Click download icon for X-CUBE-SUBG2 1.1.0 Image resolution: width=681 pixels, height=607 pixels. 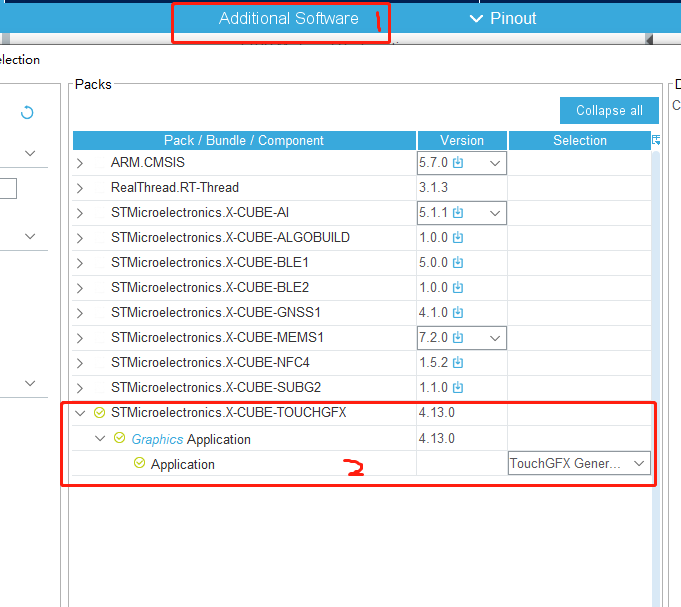pyautogui.click(x=458, y=387)
